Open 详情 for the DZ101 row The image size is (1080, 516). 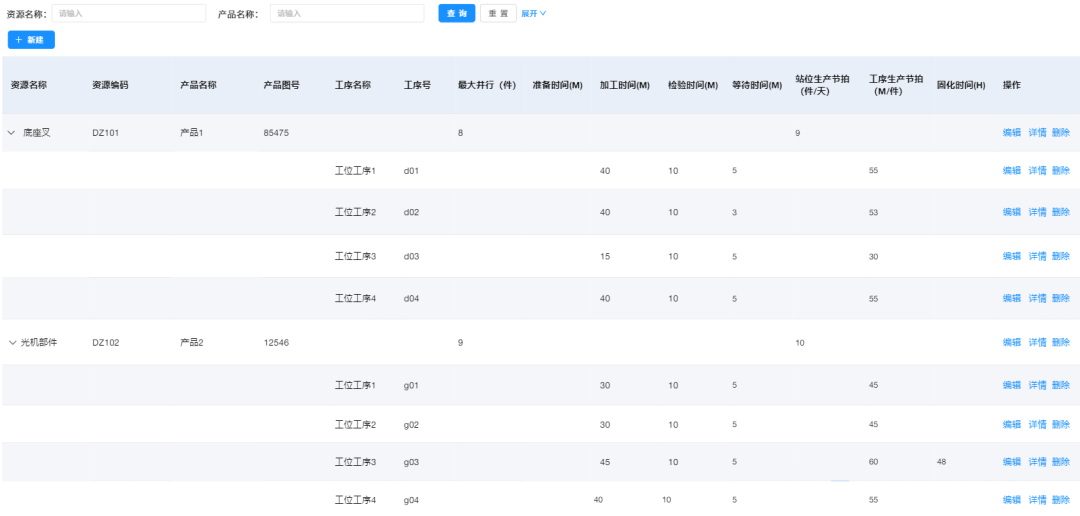(x=1037, y=133)
